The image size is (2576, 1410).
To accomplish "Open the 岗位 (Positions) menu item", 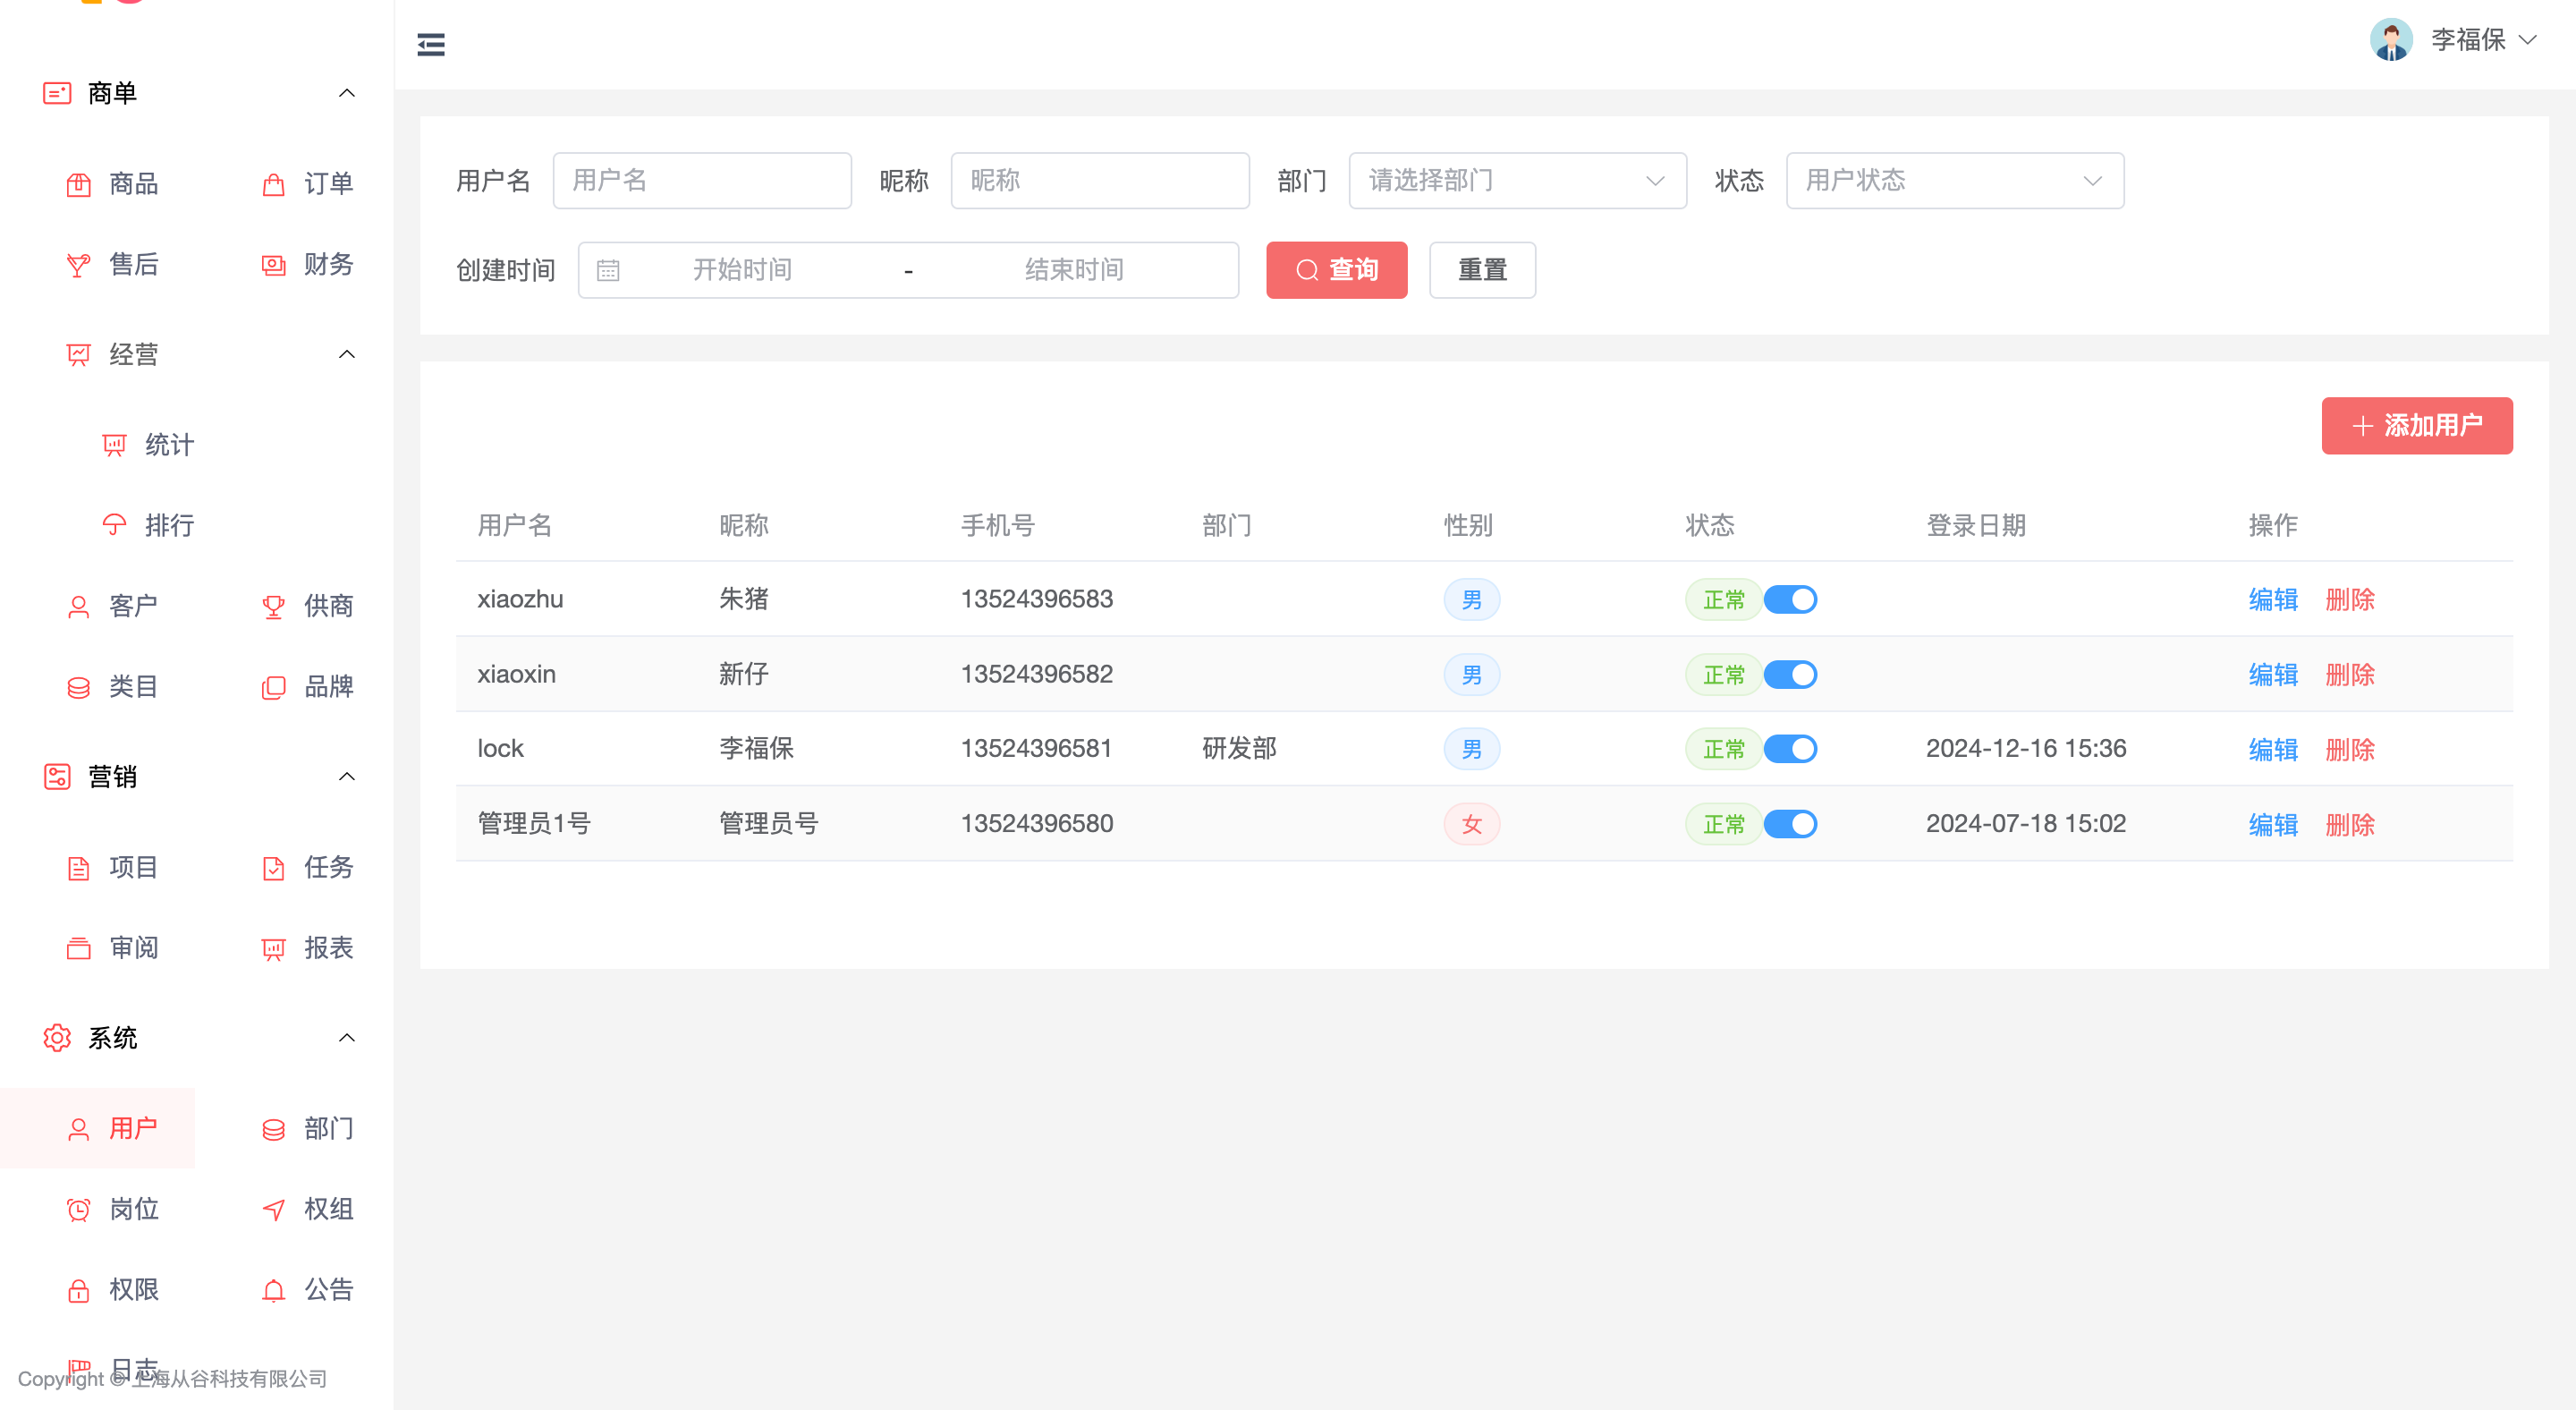I will (134, 1209).
